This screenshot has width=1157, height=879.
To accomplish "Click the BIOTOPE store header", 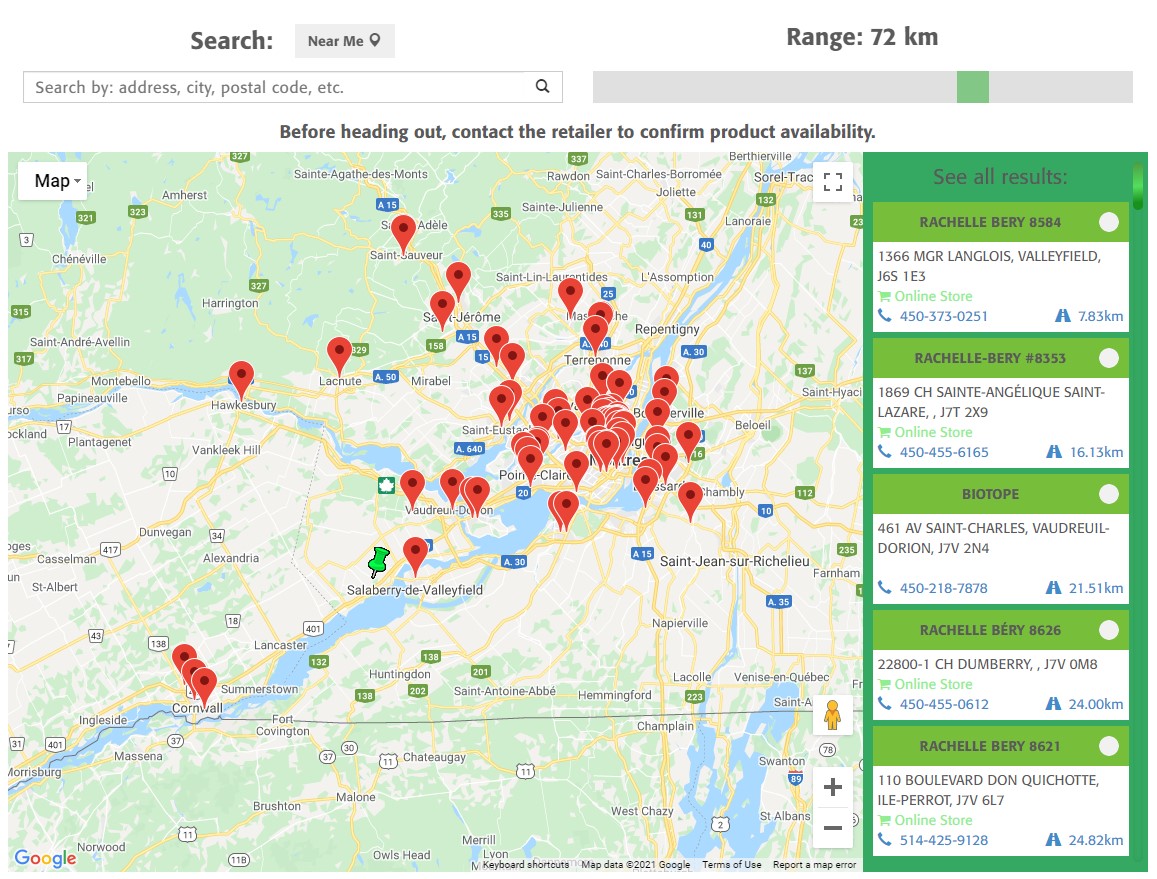I will pos(990,494).
